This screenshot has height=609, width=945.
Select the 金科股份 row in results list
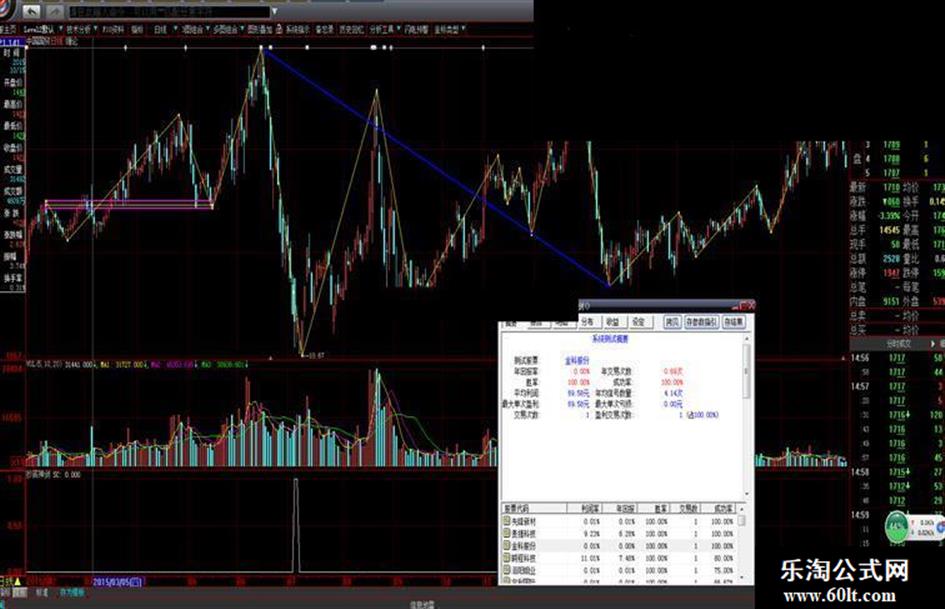[x=620, y=546]
